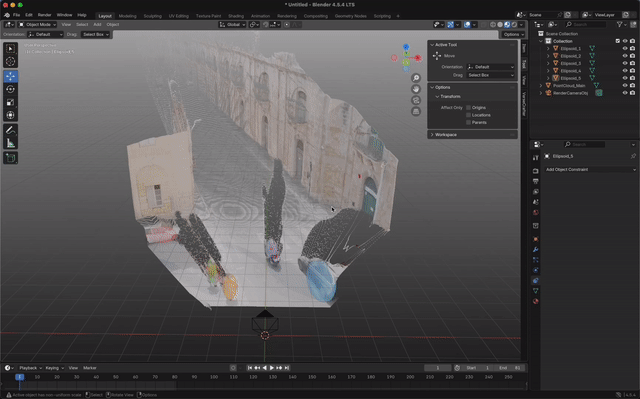Toggle Collection exclude checkbox in outliner
This screenshot has width=640, height=399.
[x=617, y=41]
